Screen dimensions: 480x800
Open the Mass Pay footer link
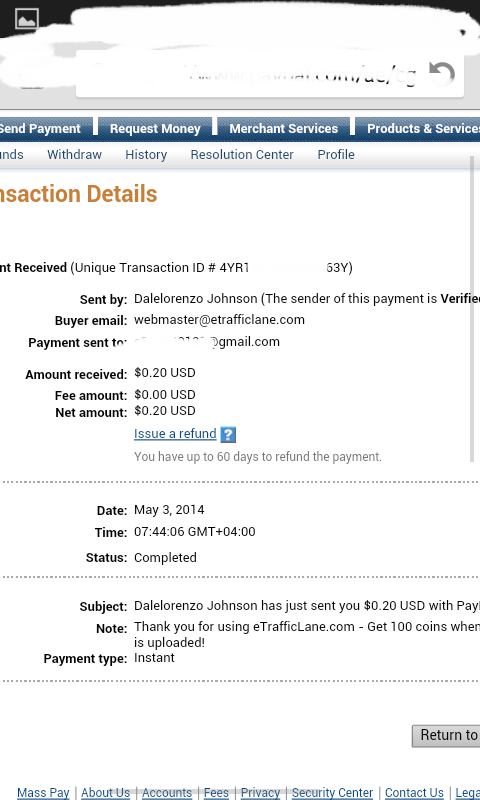[43, 792]
